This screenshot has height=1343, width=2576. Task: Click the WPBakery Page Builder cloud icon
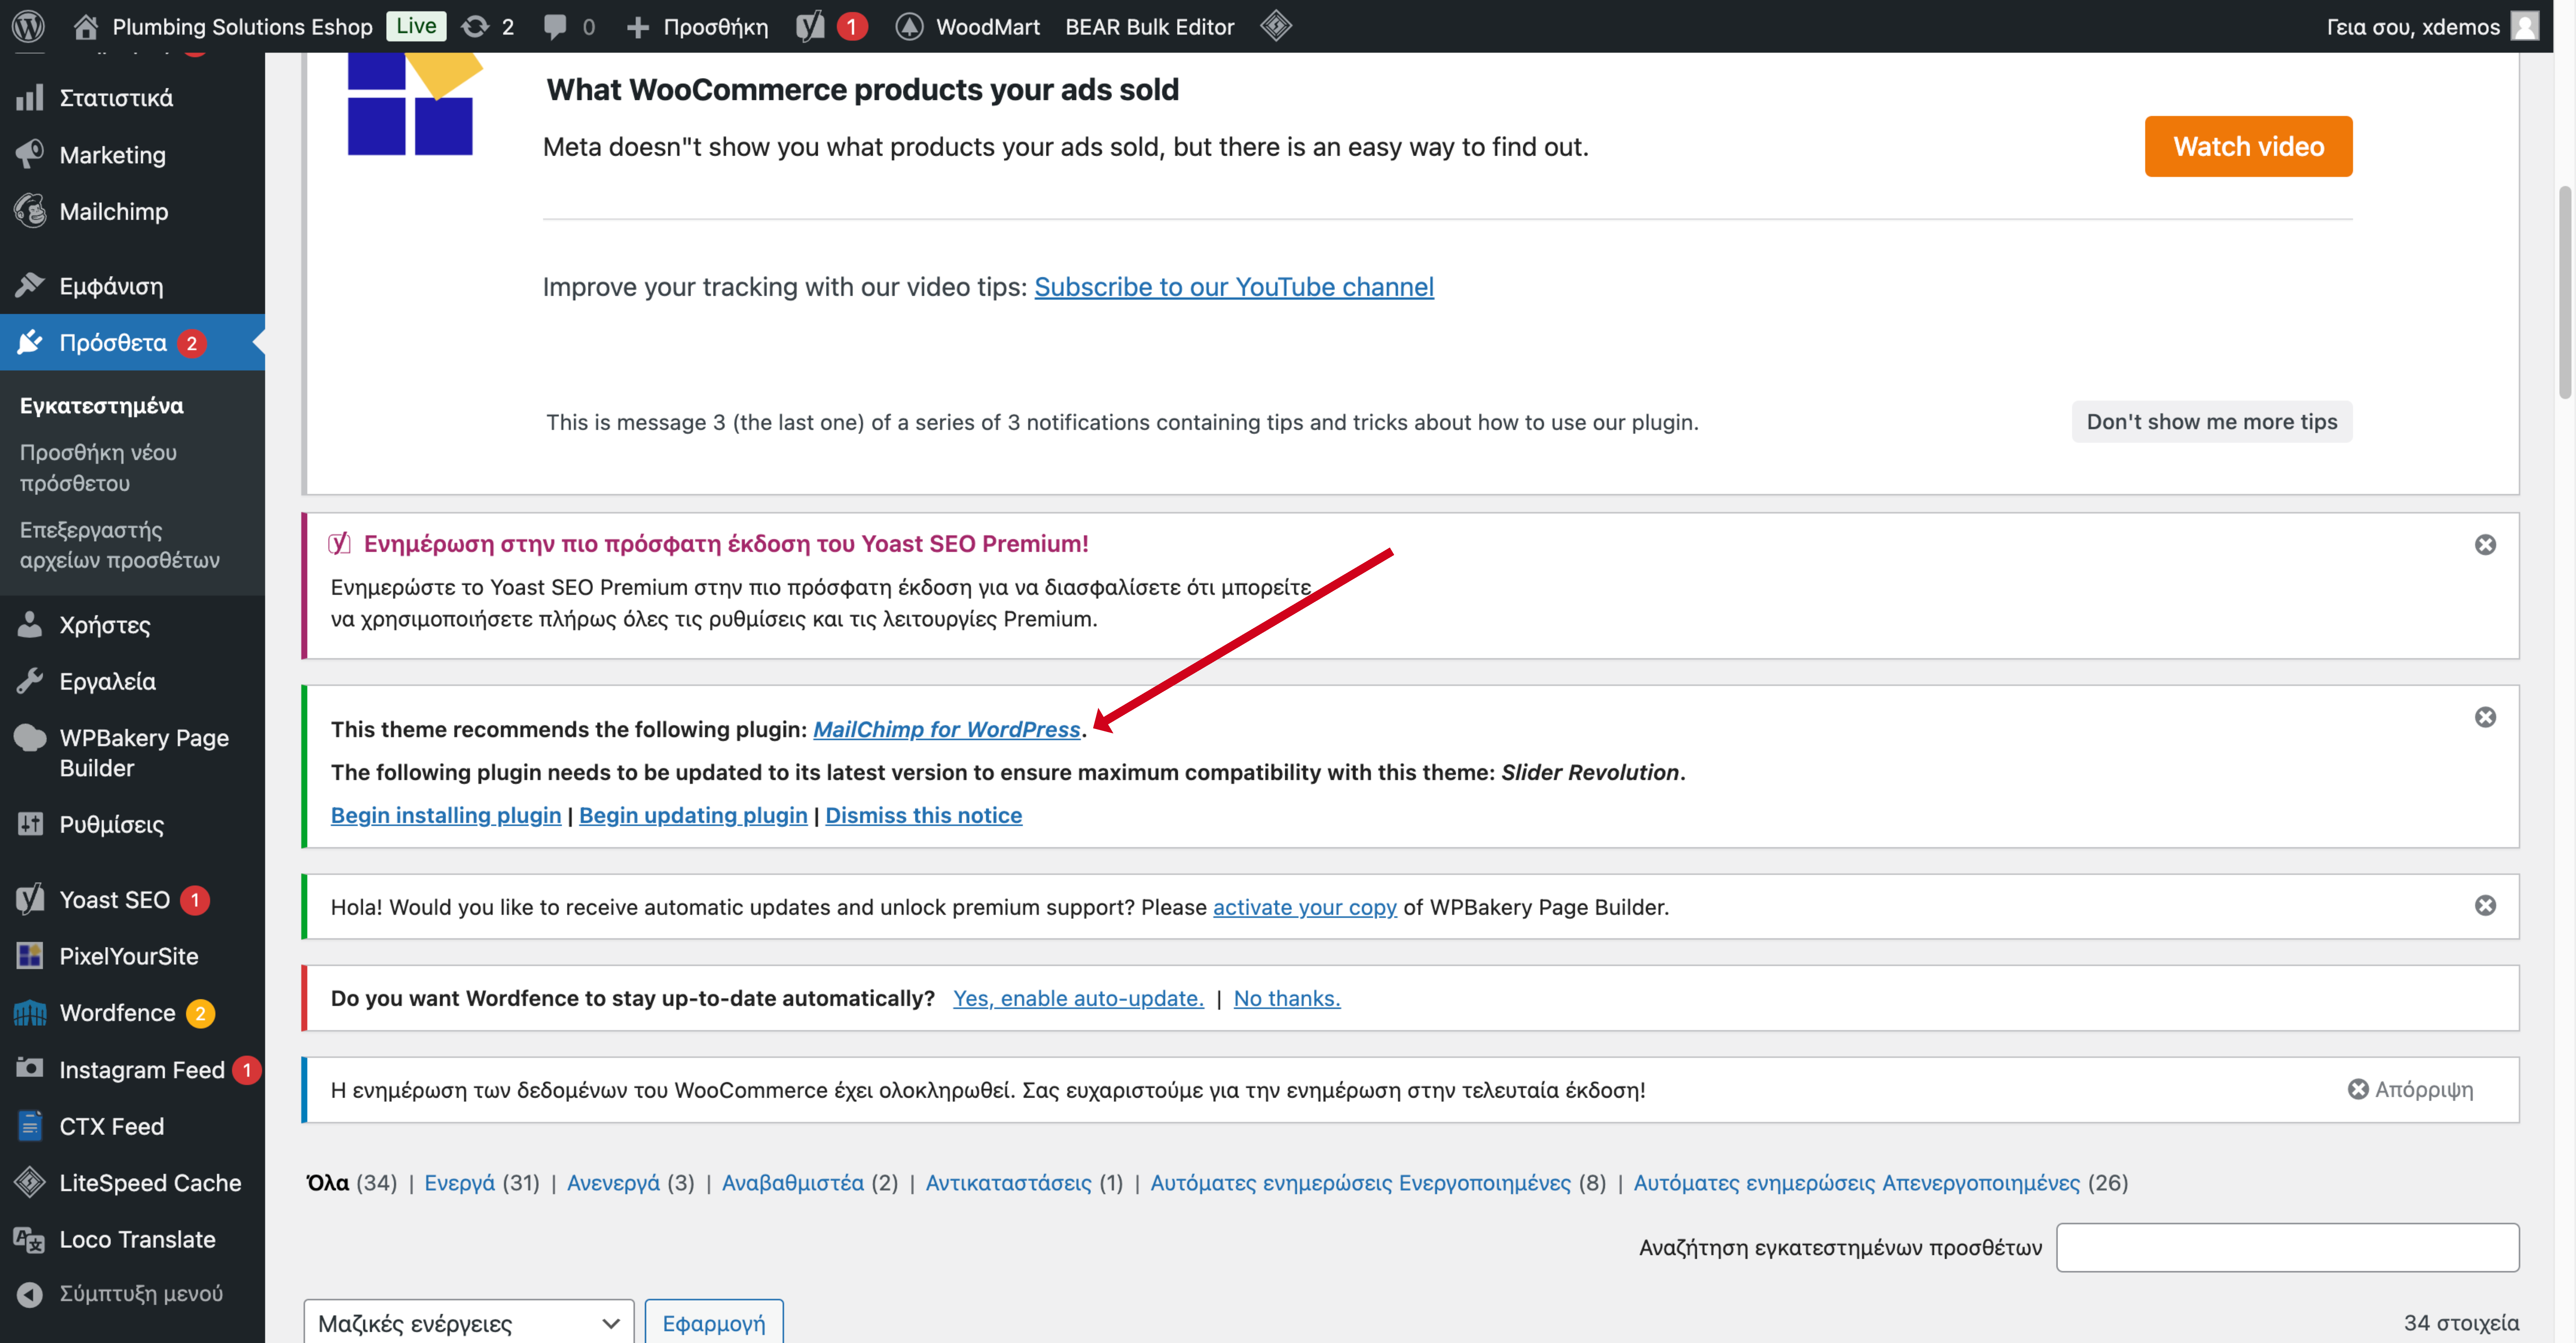(x=30, y=738)
